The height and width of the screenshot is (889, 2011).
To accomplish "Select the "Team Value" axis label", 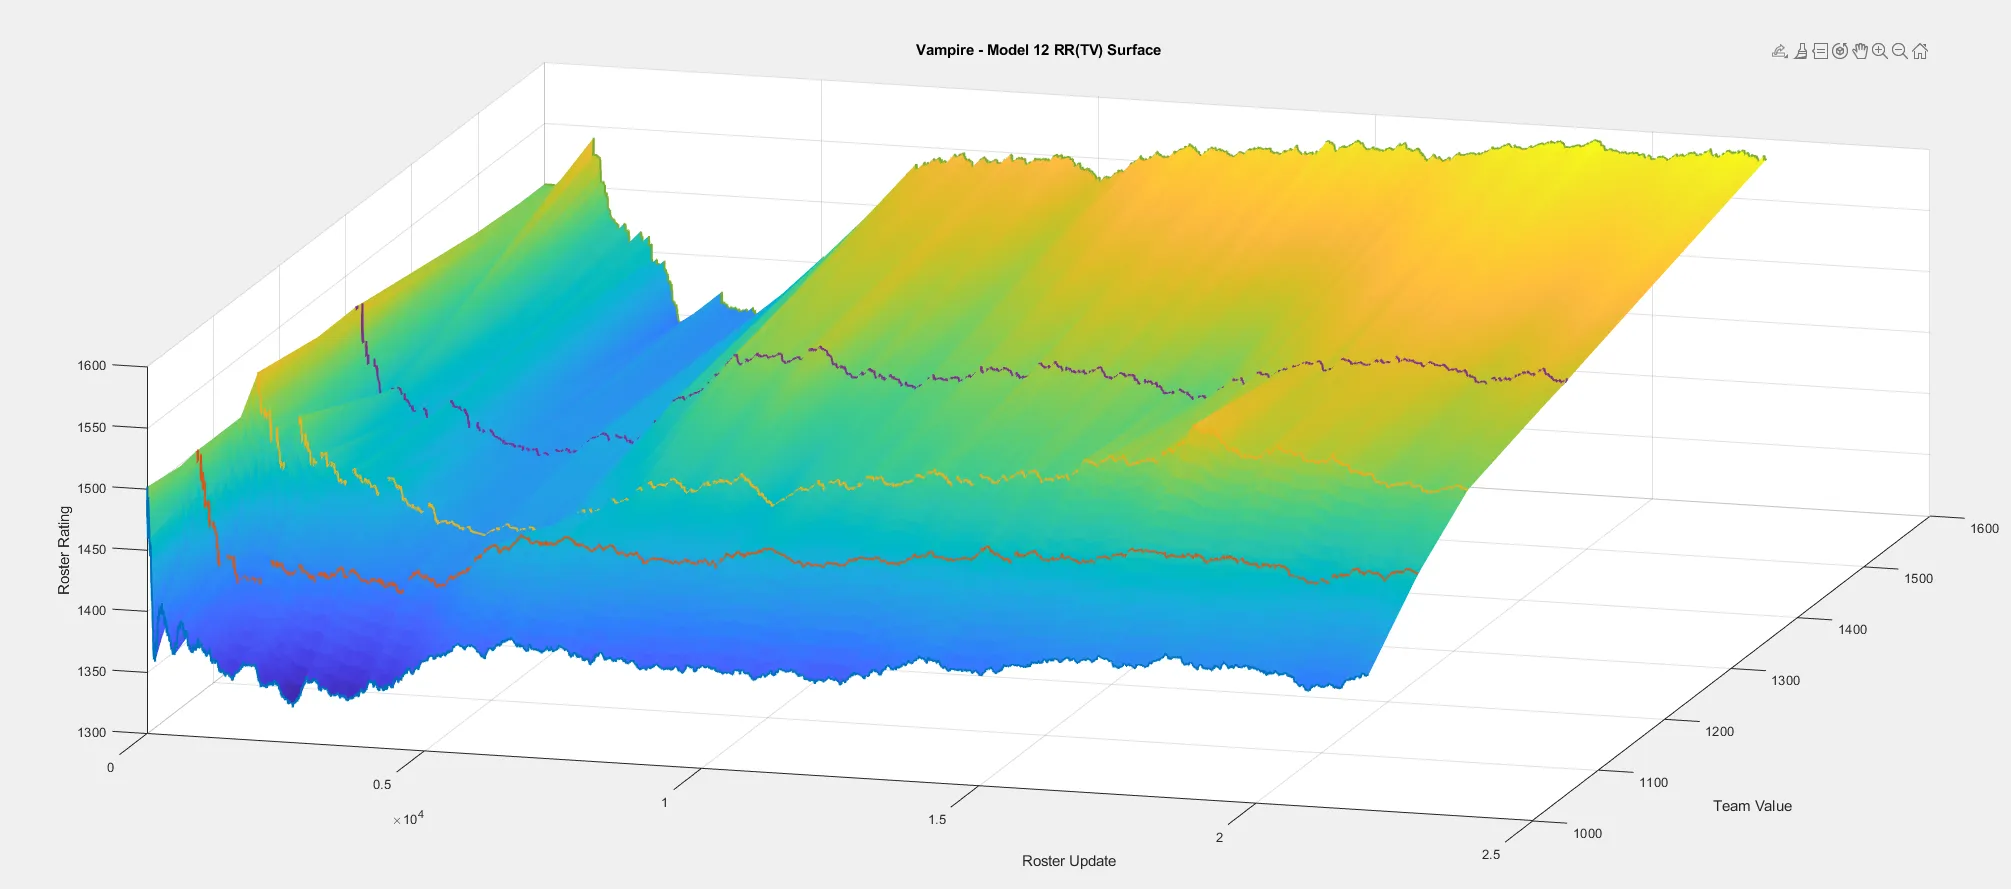I will [1752, 806].
